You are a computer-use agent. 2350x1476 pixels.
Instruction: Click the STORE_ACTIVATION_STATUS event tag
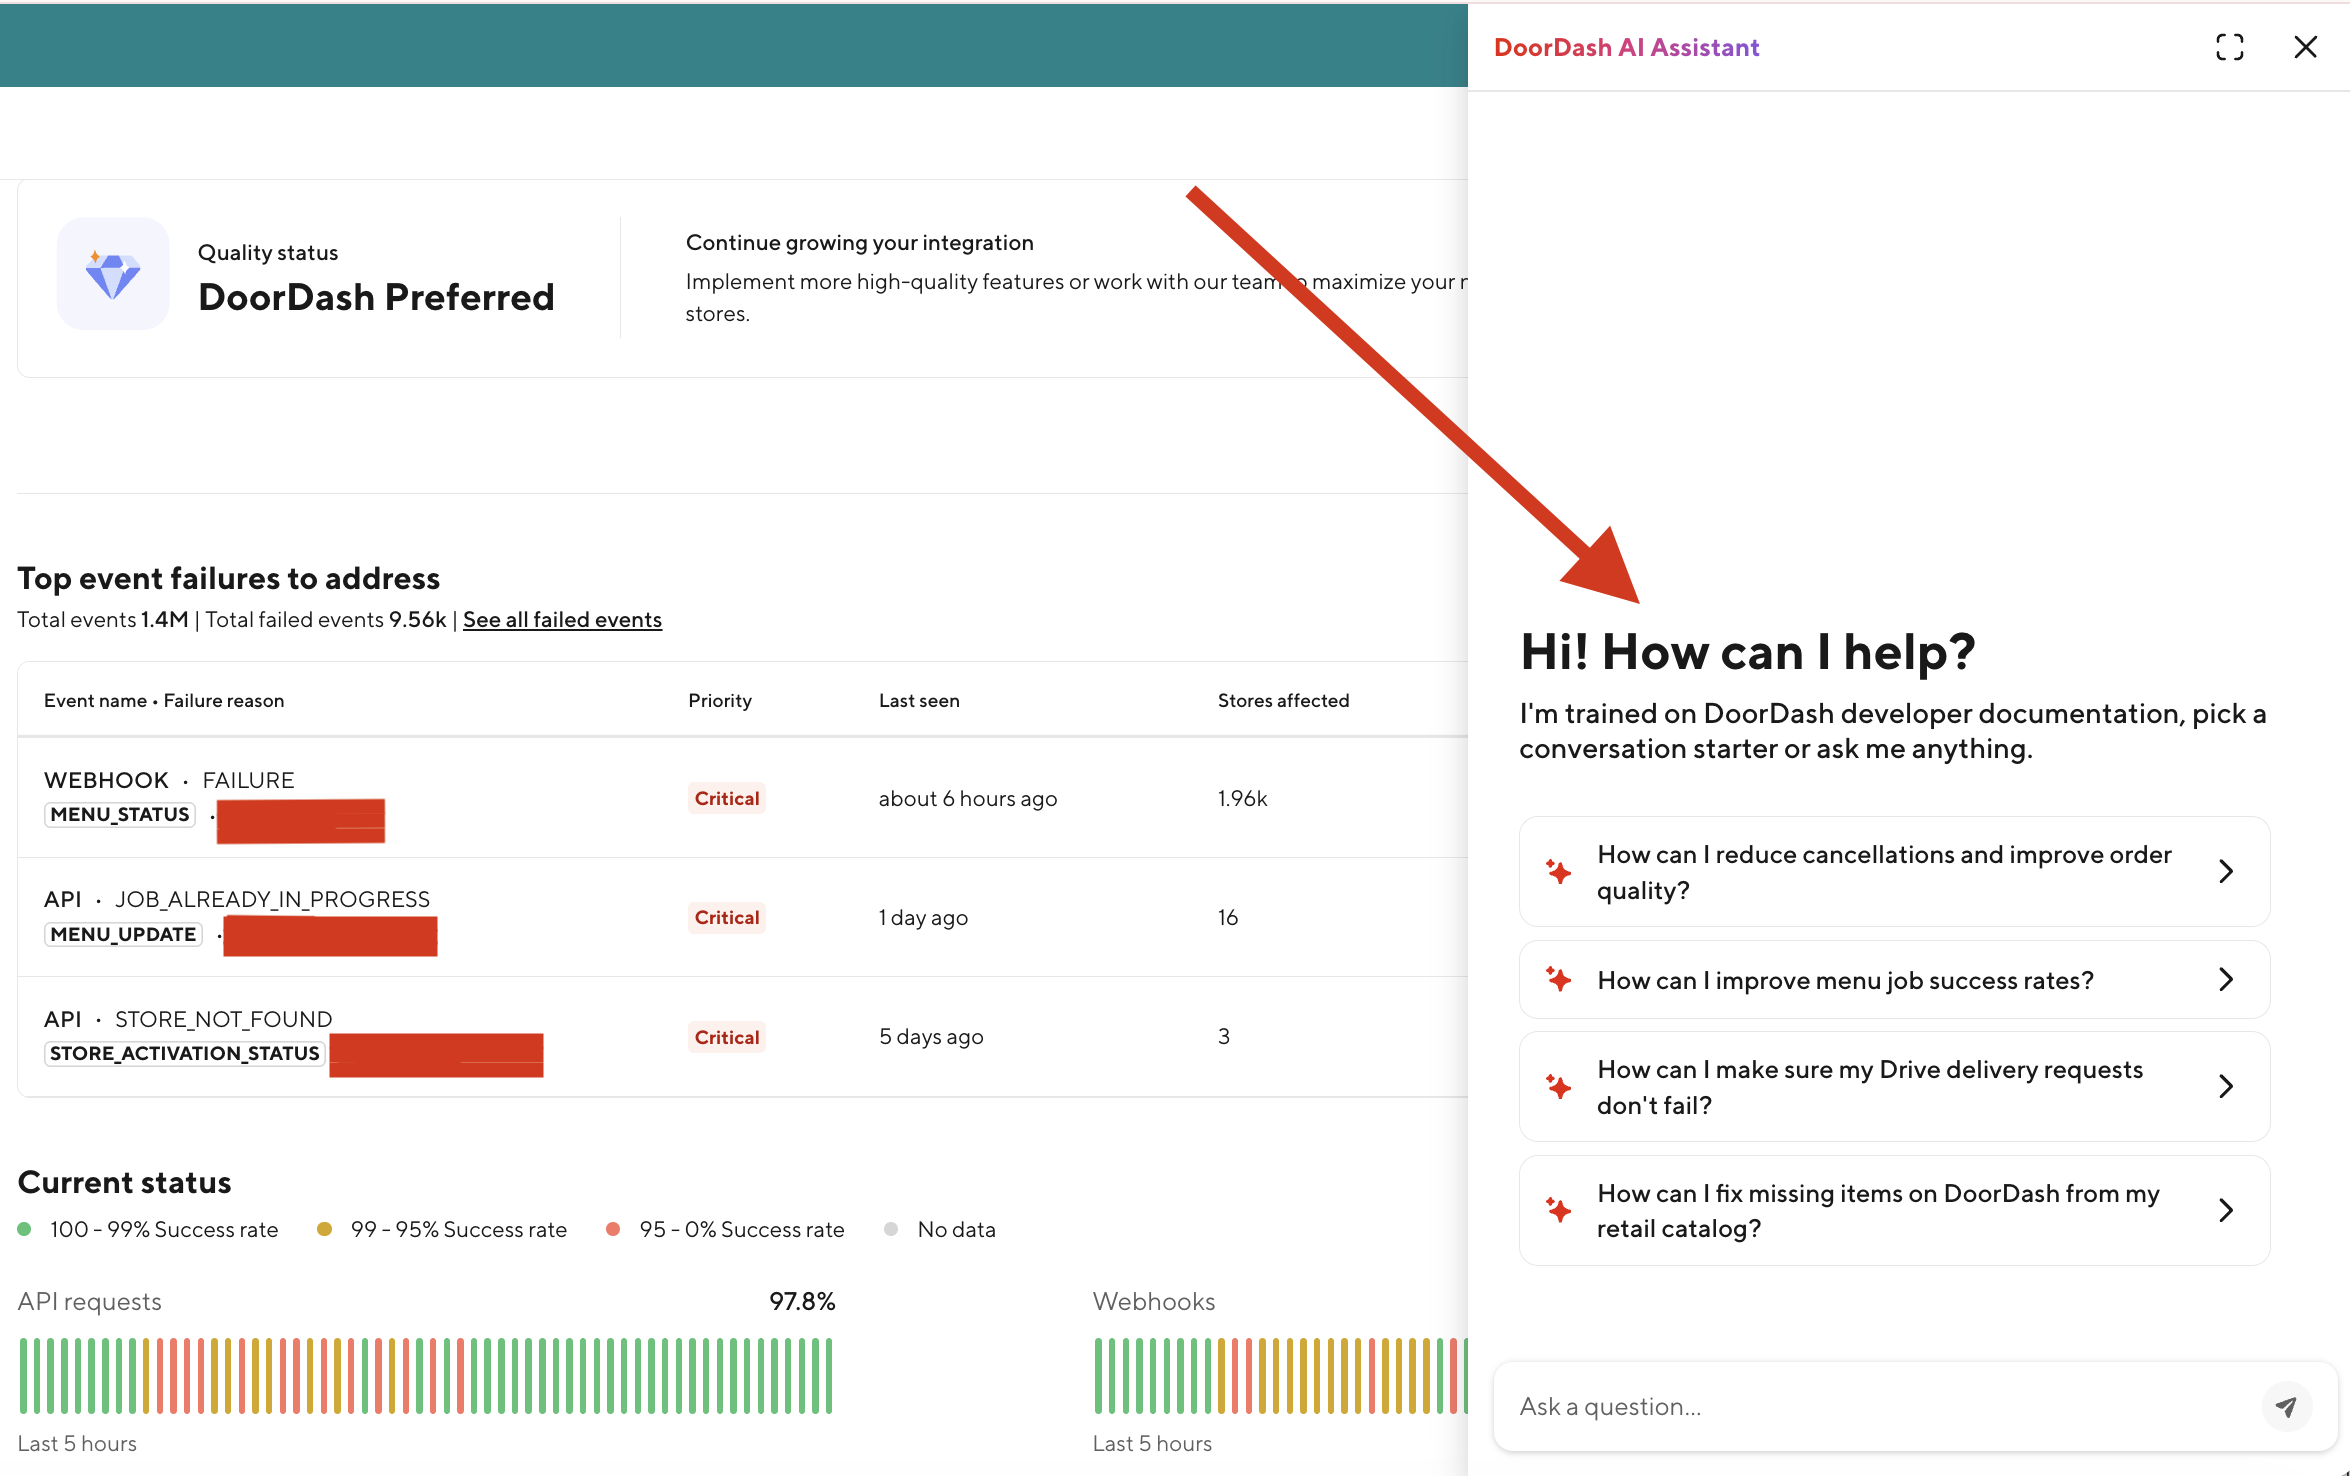click(x=183, y=1052)
